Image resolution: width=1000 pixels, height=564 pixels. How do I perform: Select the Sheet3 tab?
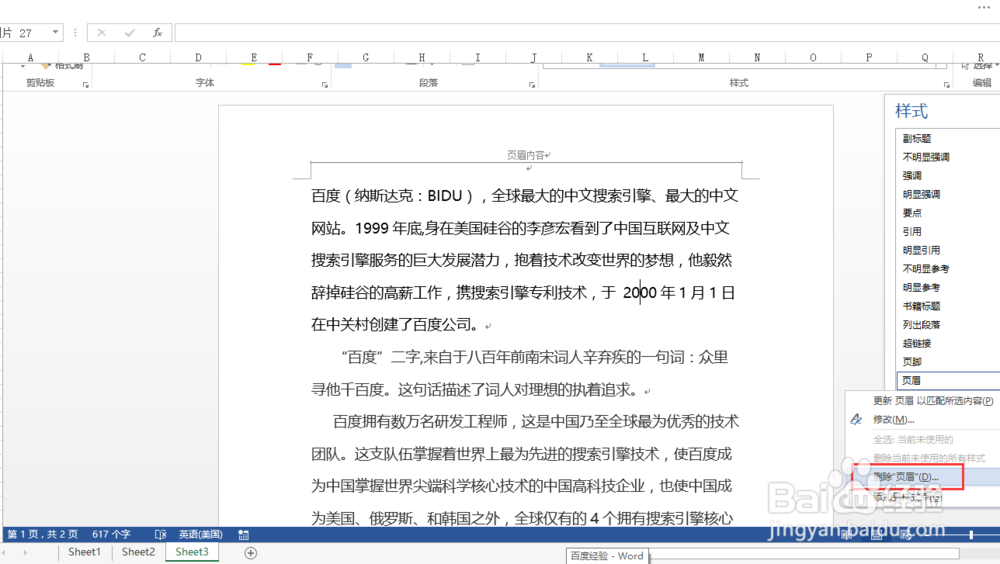[x=192, y=552]
